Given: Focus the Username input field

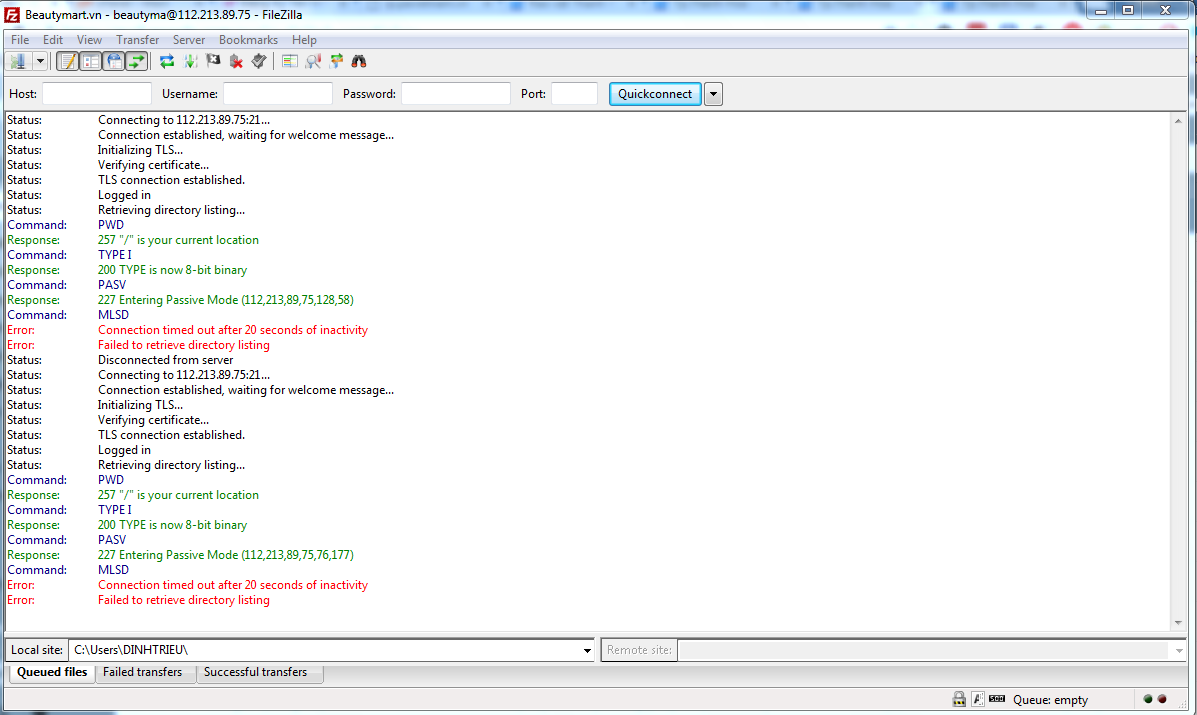Looking at the screenshot, I should [278, 94].
